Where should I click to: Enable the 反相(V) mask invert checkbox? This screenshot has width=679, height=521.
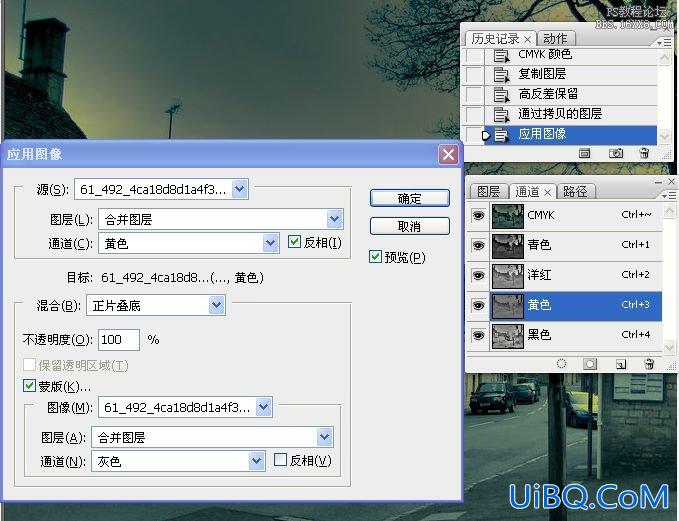(281, 460)
